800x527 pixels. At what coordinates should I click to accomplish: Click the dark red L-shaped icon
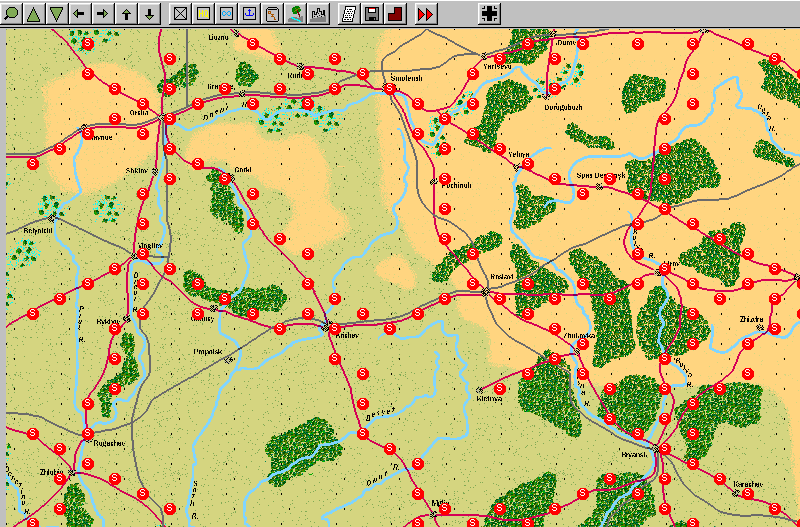point(394,14)
